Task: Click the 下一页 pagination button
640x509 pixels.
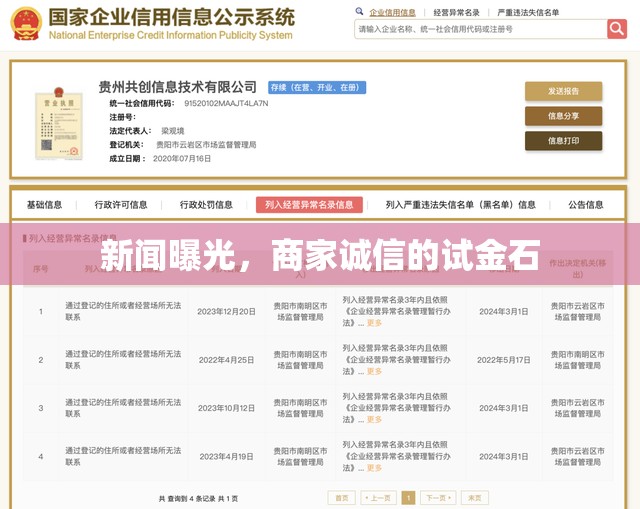Action: pos(438,498)
